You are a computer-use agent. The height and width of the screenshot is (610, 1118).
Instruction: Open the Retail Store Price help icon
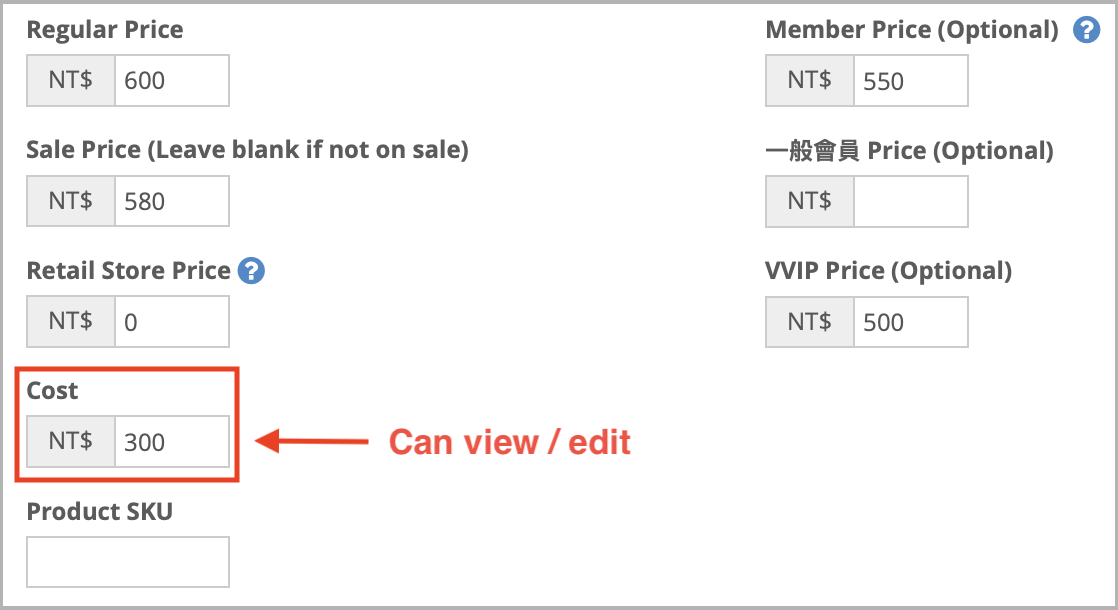251,271
